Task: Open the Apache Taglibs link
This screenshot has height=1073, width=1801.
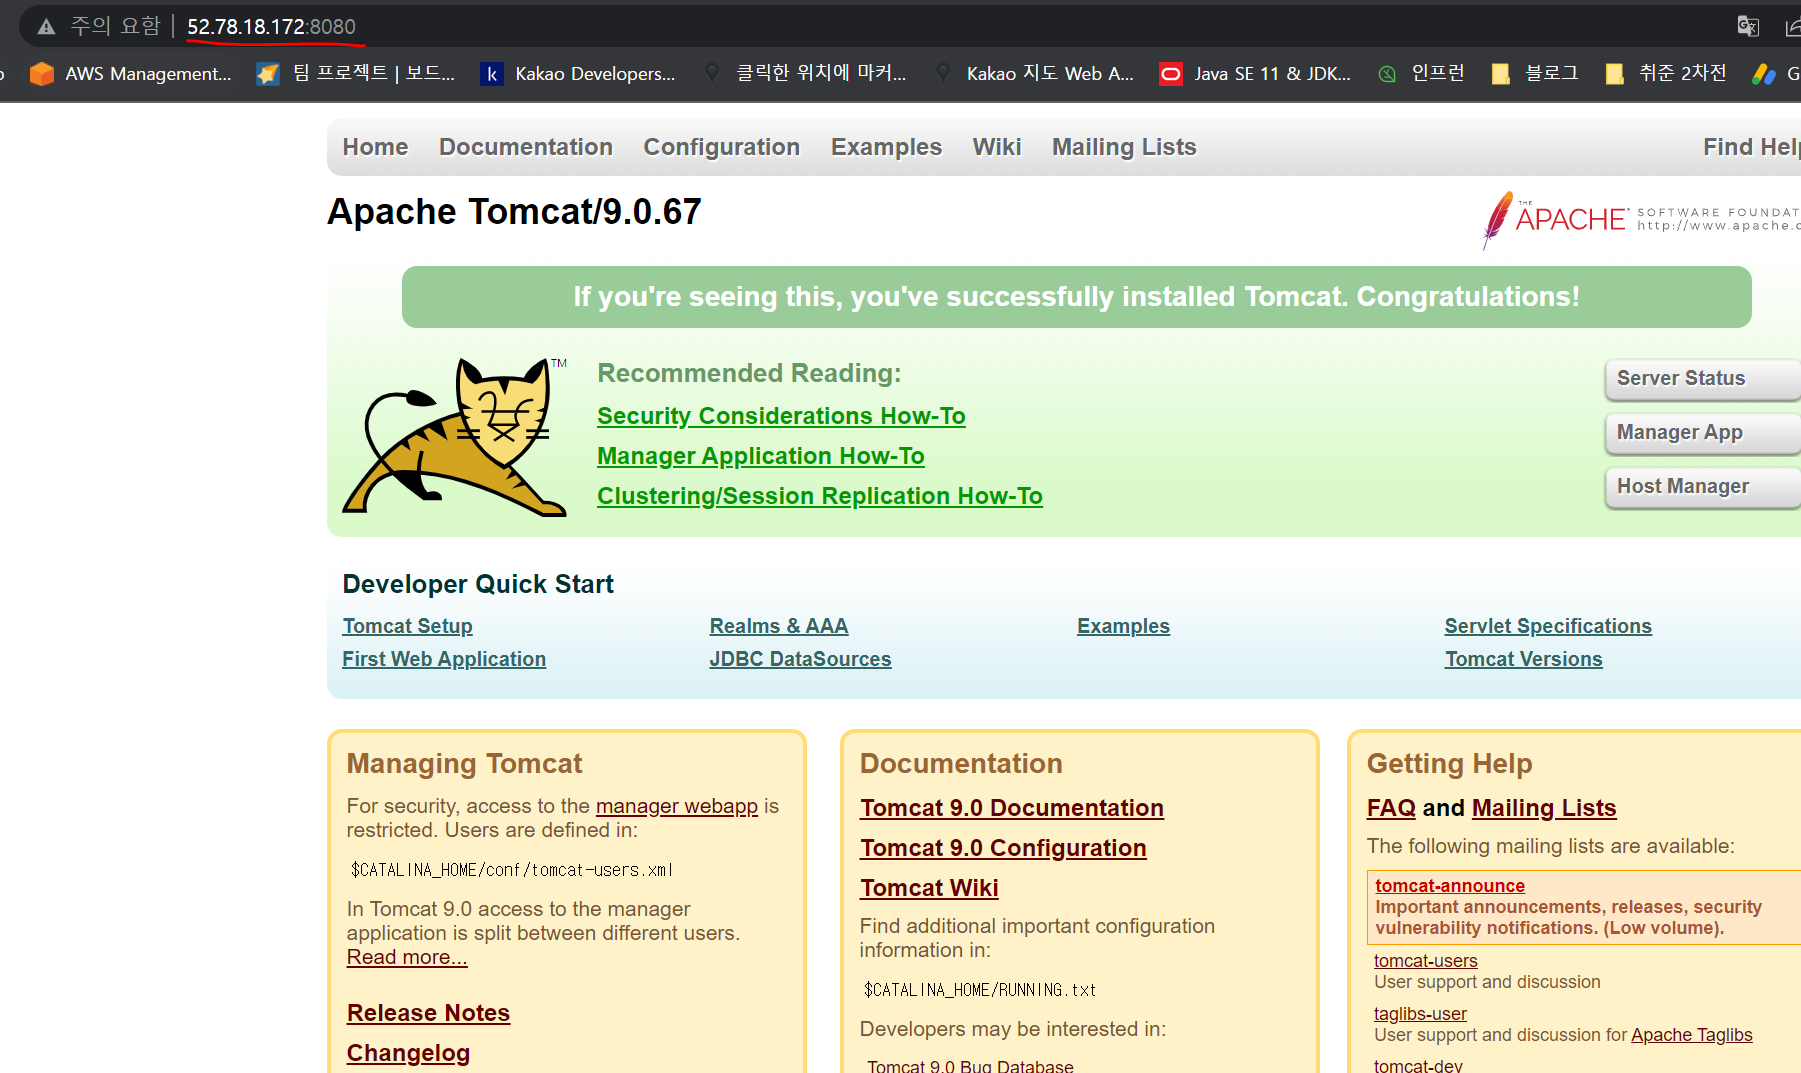Action: click(1692, 1035)
